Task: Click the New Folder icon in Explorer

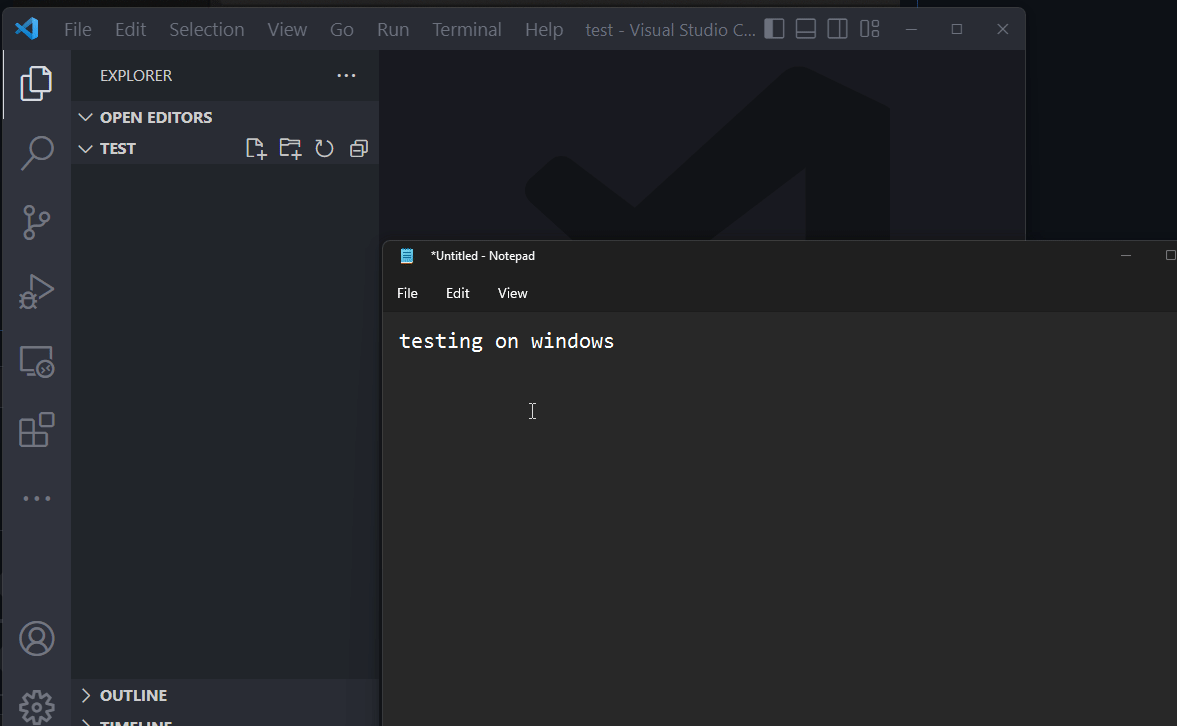Action: 290,148
